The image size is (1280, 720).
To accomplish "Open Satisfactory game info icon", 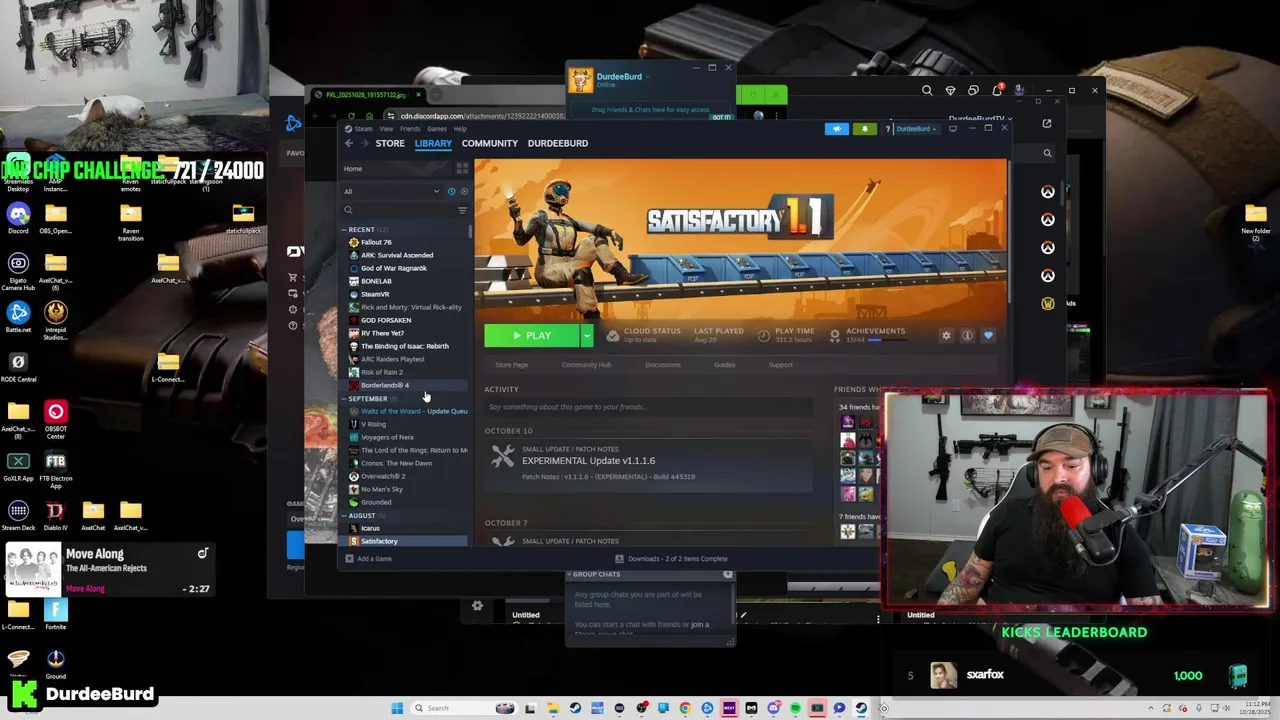I will [967, 336].
